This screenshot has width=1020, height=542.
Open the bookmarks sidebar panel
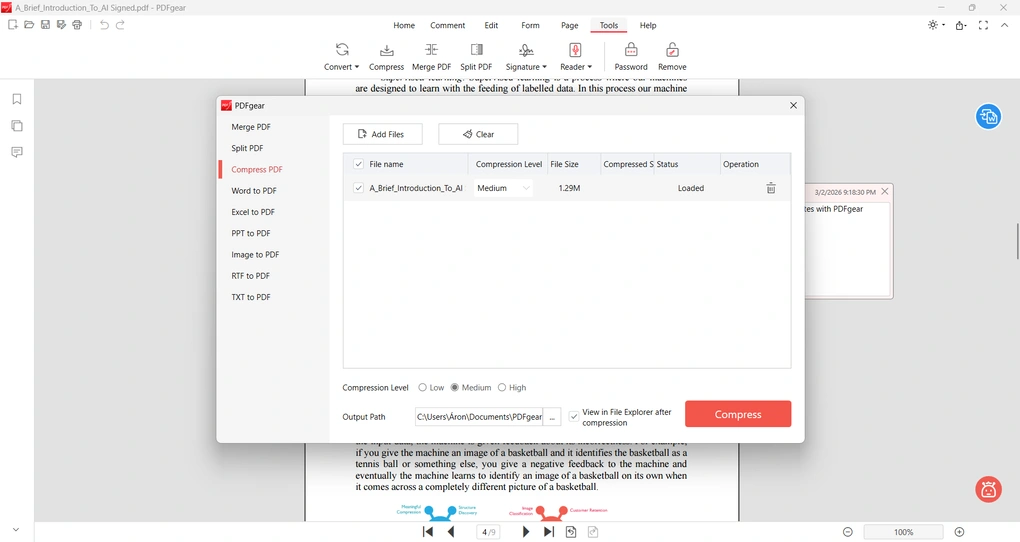17,99
